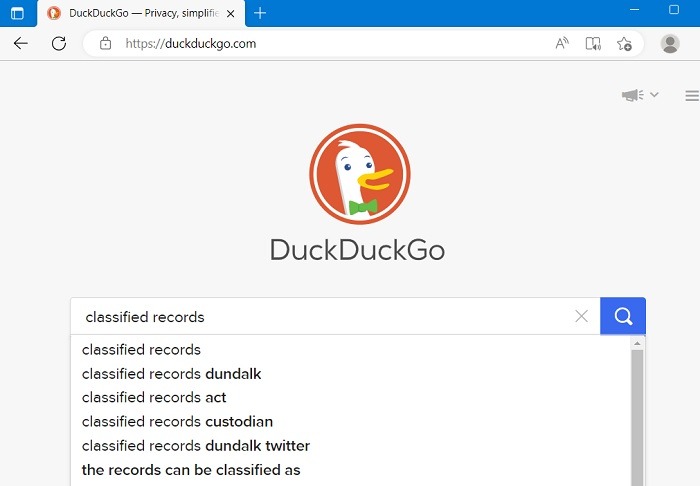Open Immersive Reader icon
Viewport: 700px width, 486px height.
[x=593, y=43]
